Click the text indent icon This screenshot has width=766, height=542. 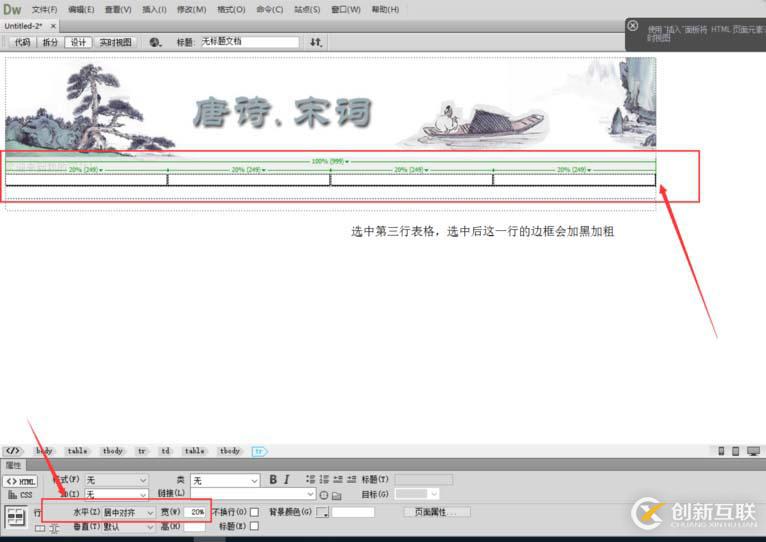click(x=351, y=479)
